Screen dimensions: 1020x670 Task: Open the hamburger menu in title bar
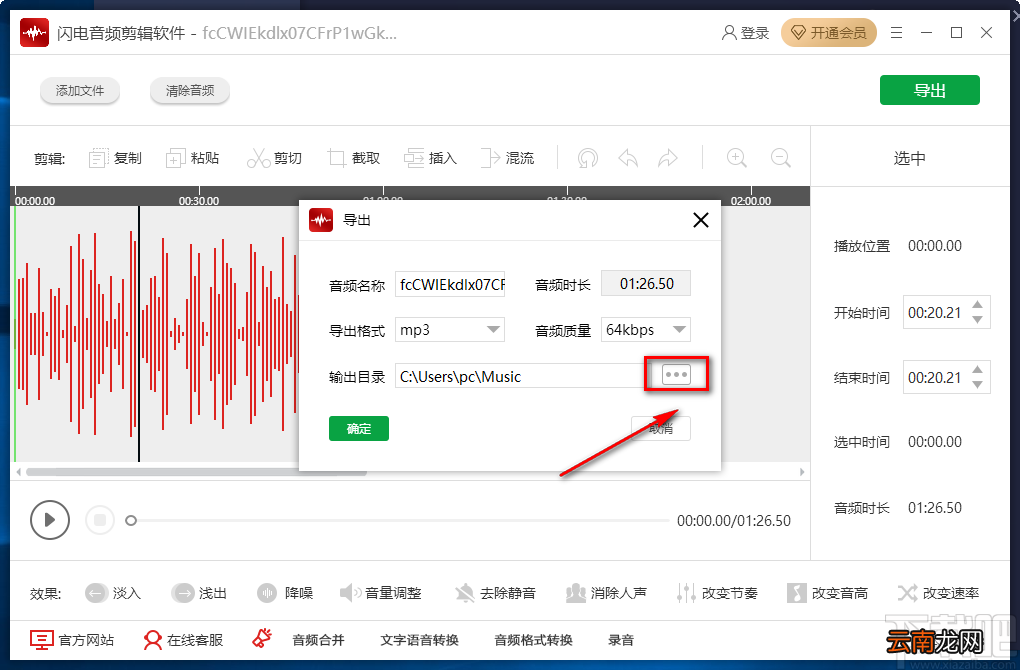pyautogui.click(x=896, y=33)
